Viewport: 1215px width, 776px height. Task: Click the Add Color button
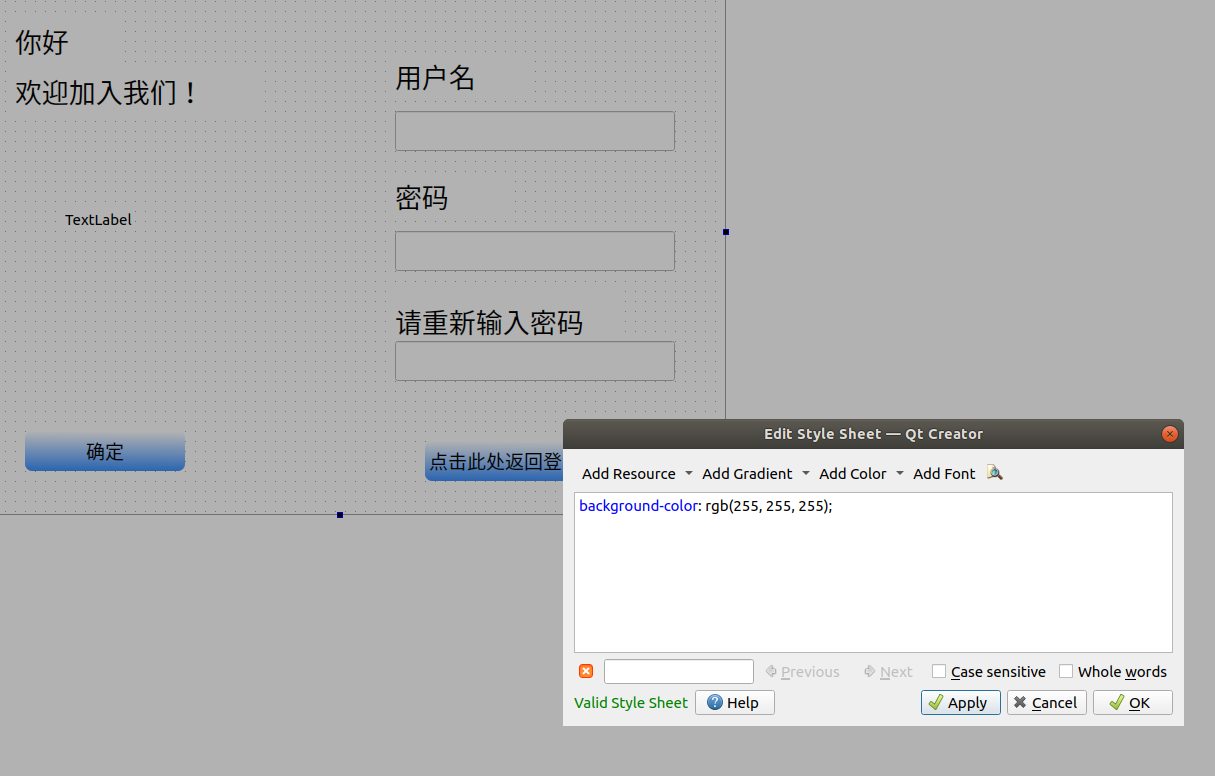click(852, 474)
